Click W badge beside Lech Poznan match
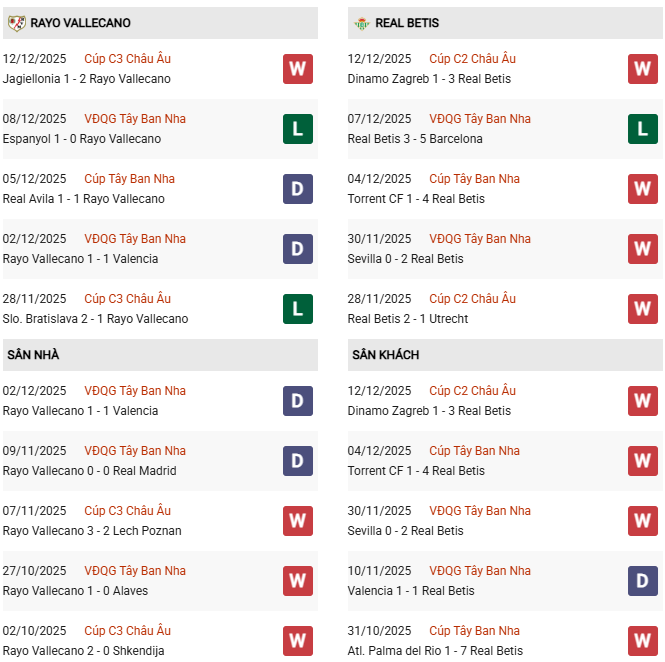The height and width of the screenshot is (662, 665). [298, 521]
